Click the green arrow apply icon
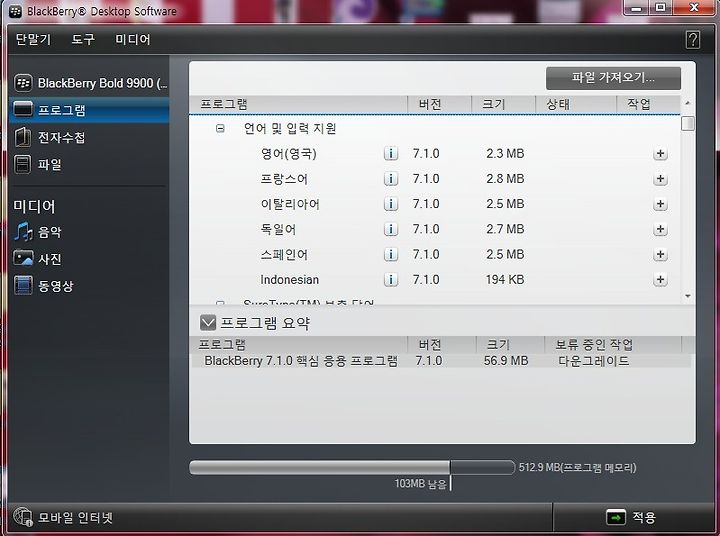 (616, 518)
